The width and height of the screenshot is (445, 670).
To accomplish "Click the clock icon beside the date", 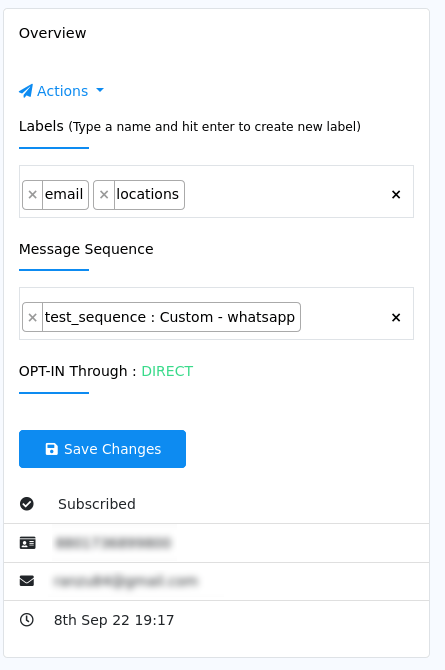I will coord(27,620).
